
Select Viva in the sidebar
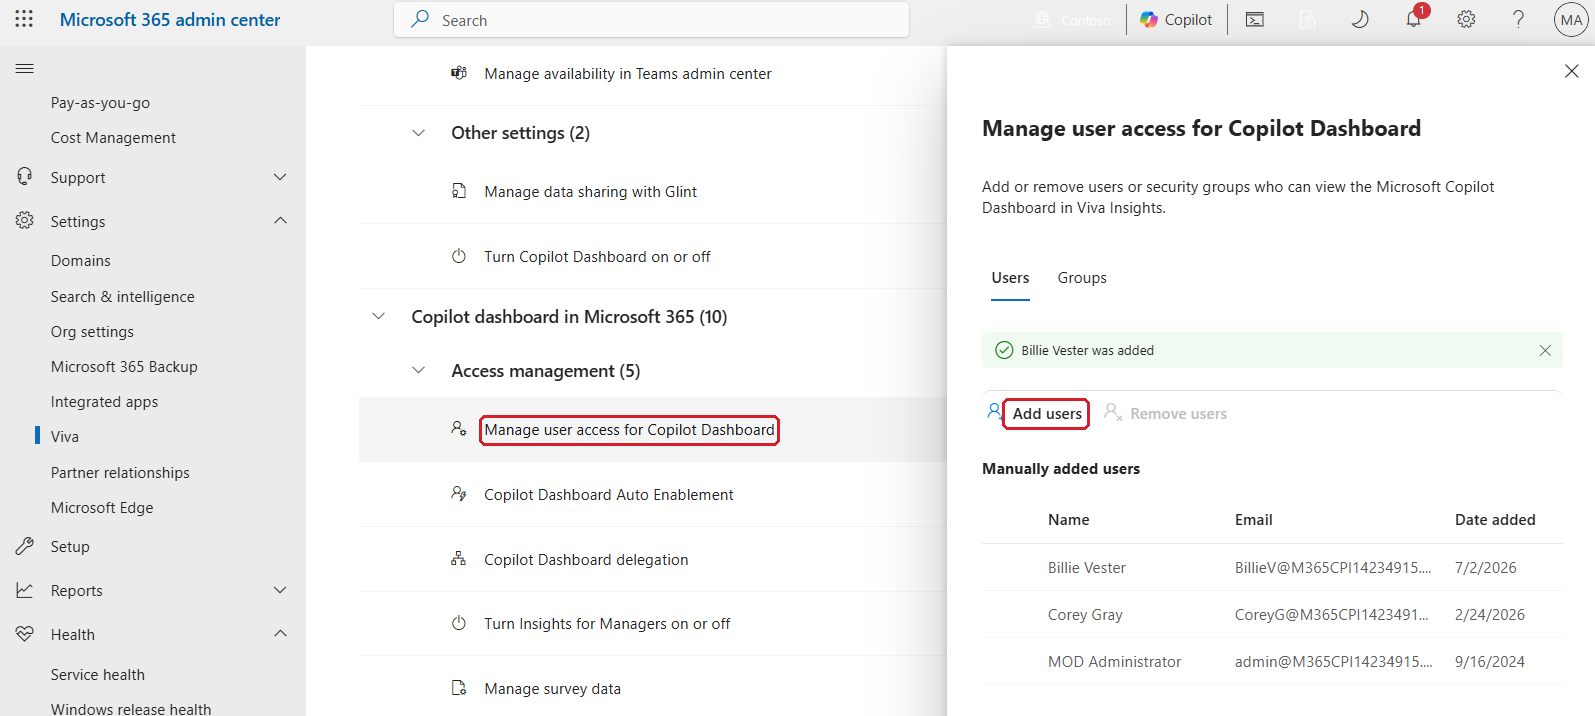click(x=65, y=437)
